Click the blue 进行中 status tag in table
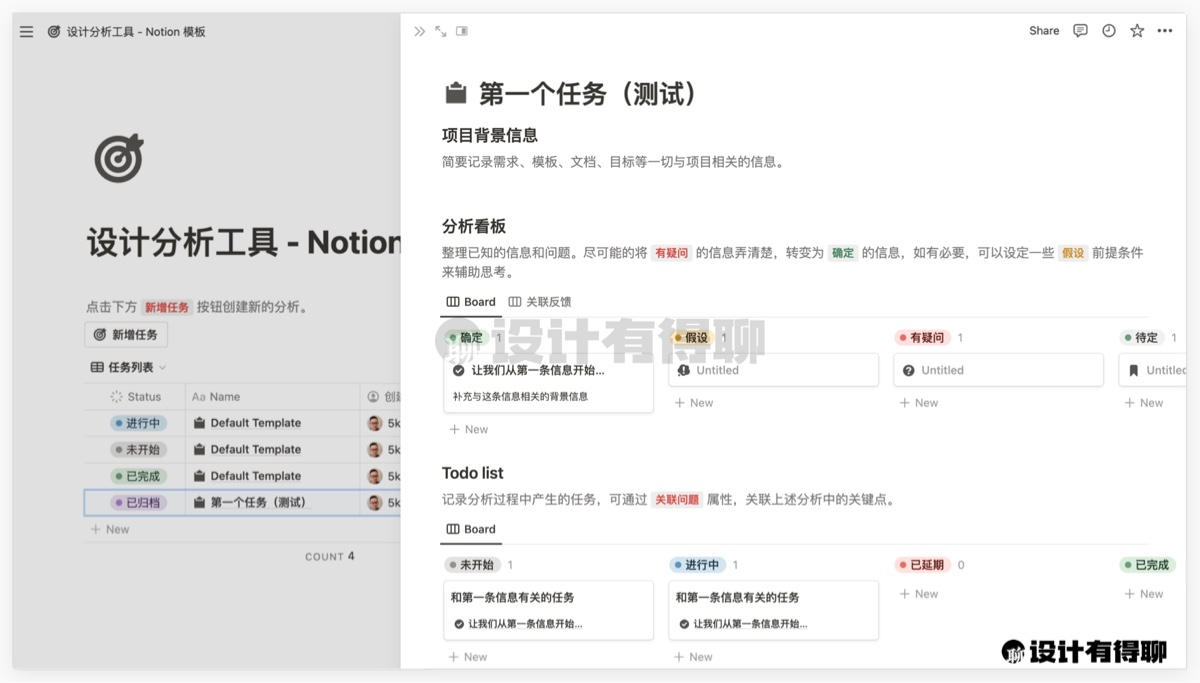The image size is (1200, 683). tap(136, 423)
